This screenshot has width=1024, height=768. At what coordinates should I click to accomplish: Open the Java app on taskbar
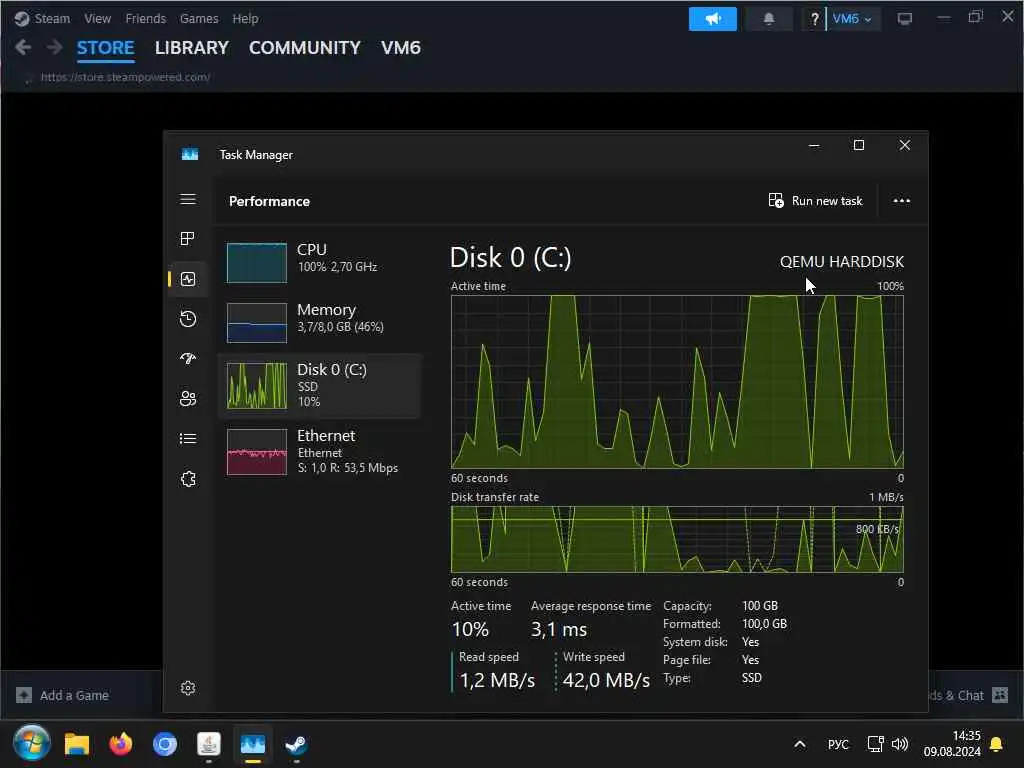[x=209, y=744]
